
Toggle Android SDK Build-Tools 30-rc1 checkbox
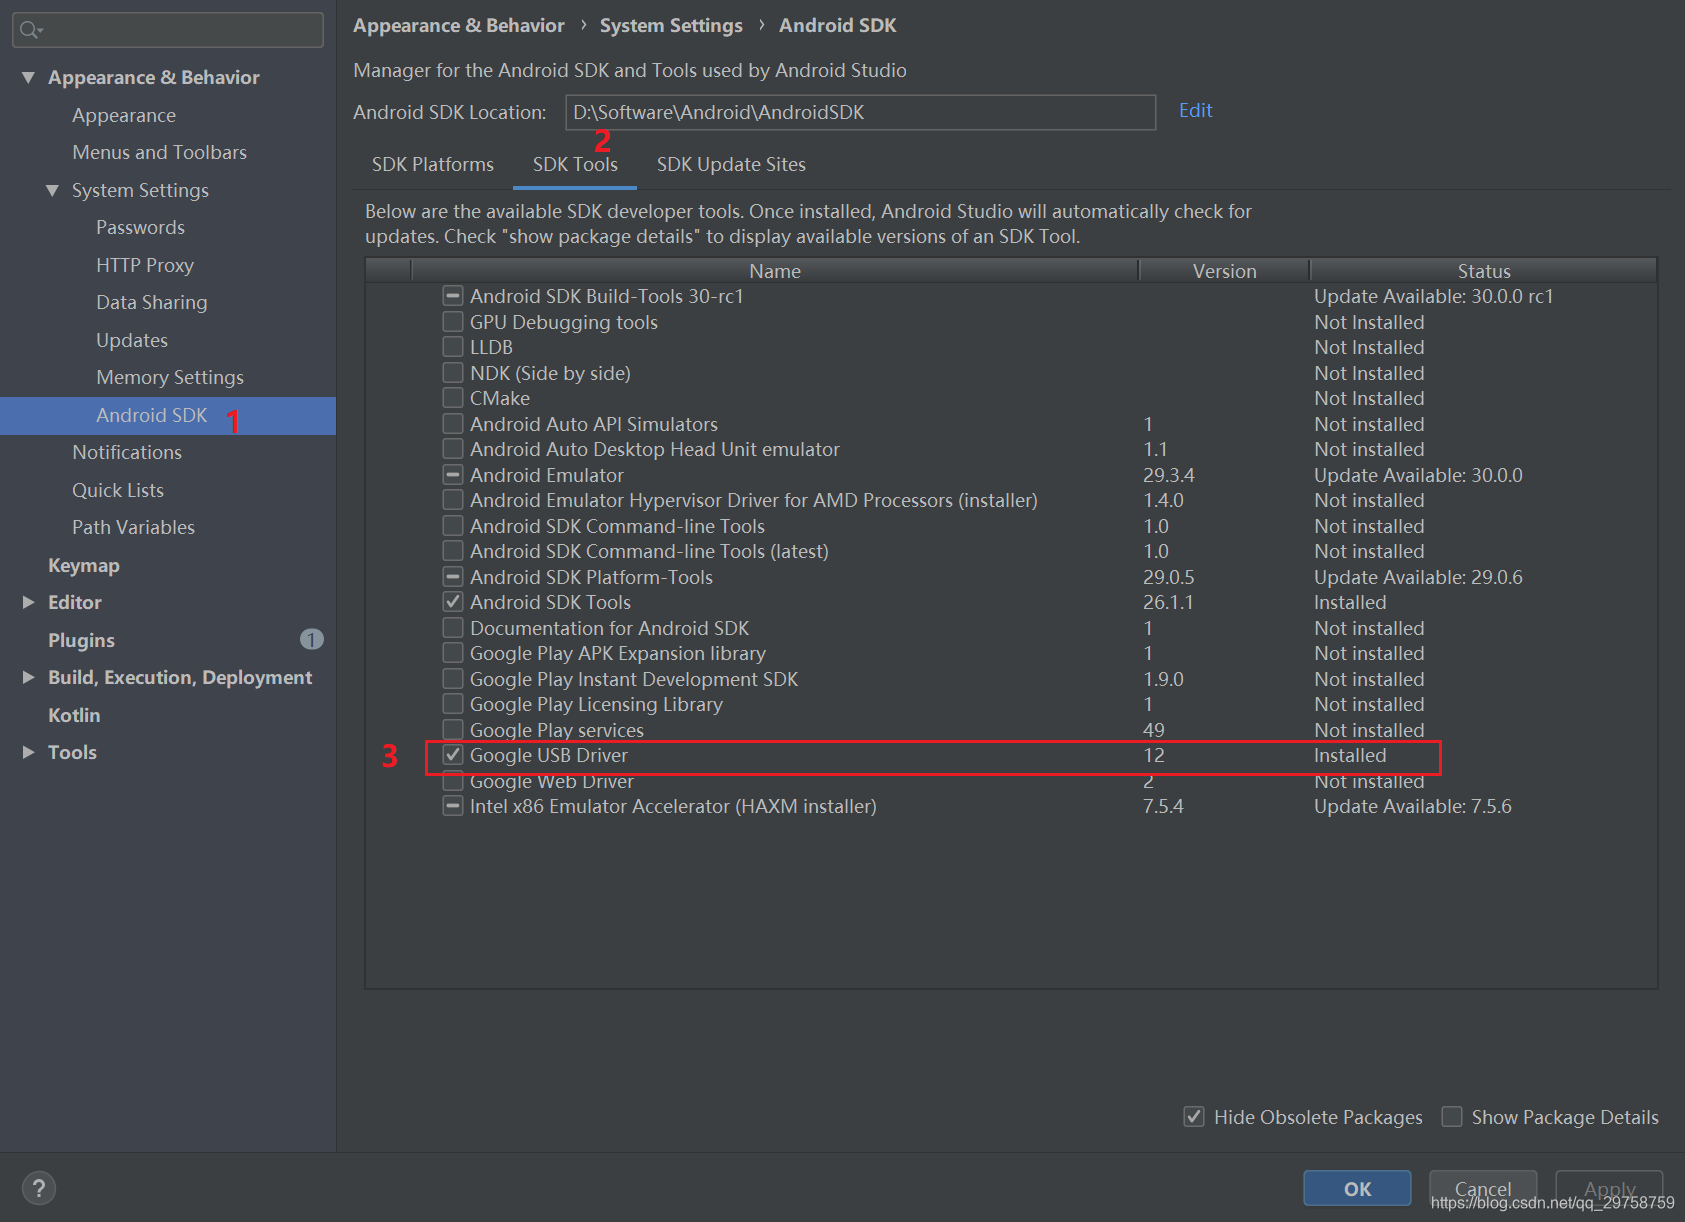point(453,296)
